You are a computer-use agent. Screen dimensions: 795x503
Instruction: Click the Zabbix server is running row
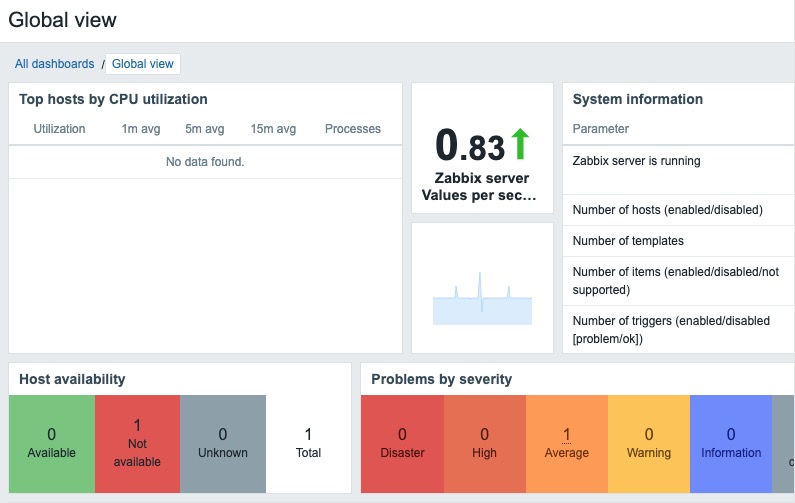(x=679, y=170)
